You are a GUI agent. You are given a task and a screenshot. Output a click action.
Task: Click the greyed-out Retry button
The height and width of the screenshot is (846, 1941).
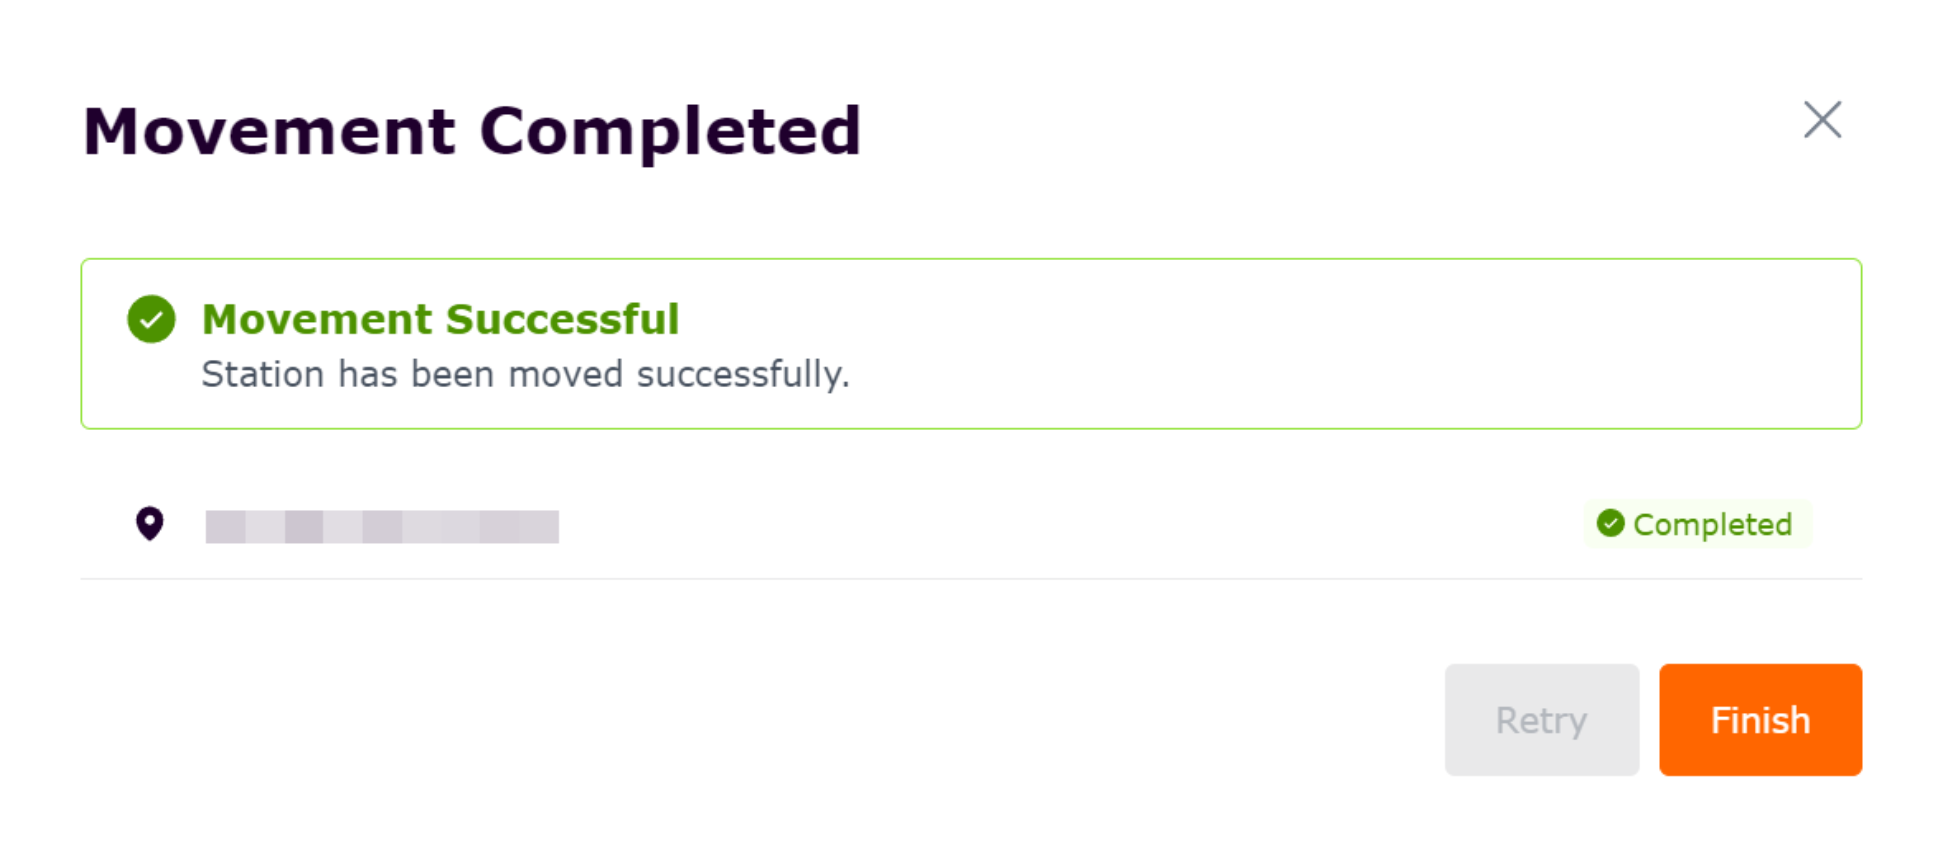click(1541, 720)
